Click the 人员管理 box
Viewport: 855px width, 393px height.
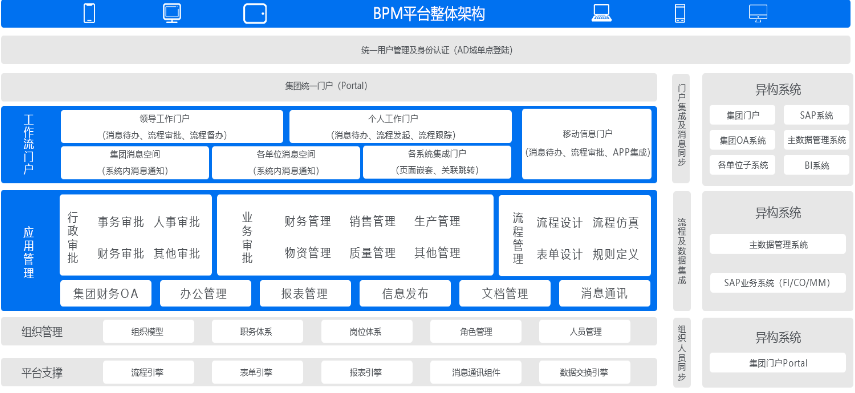[585, 331]
